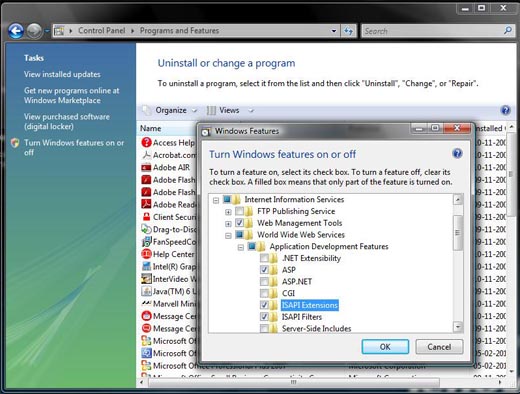Select the Java(TM) 6 icon

point(146,291)
